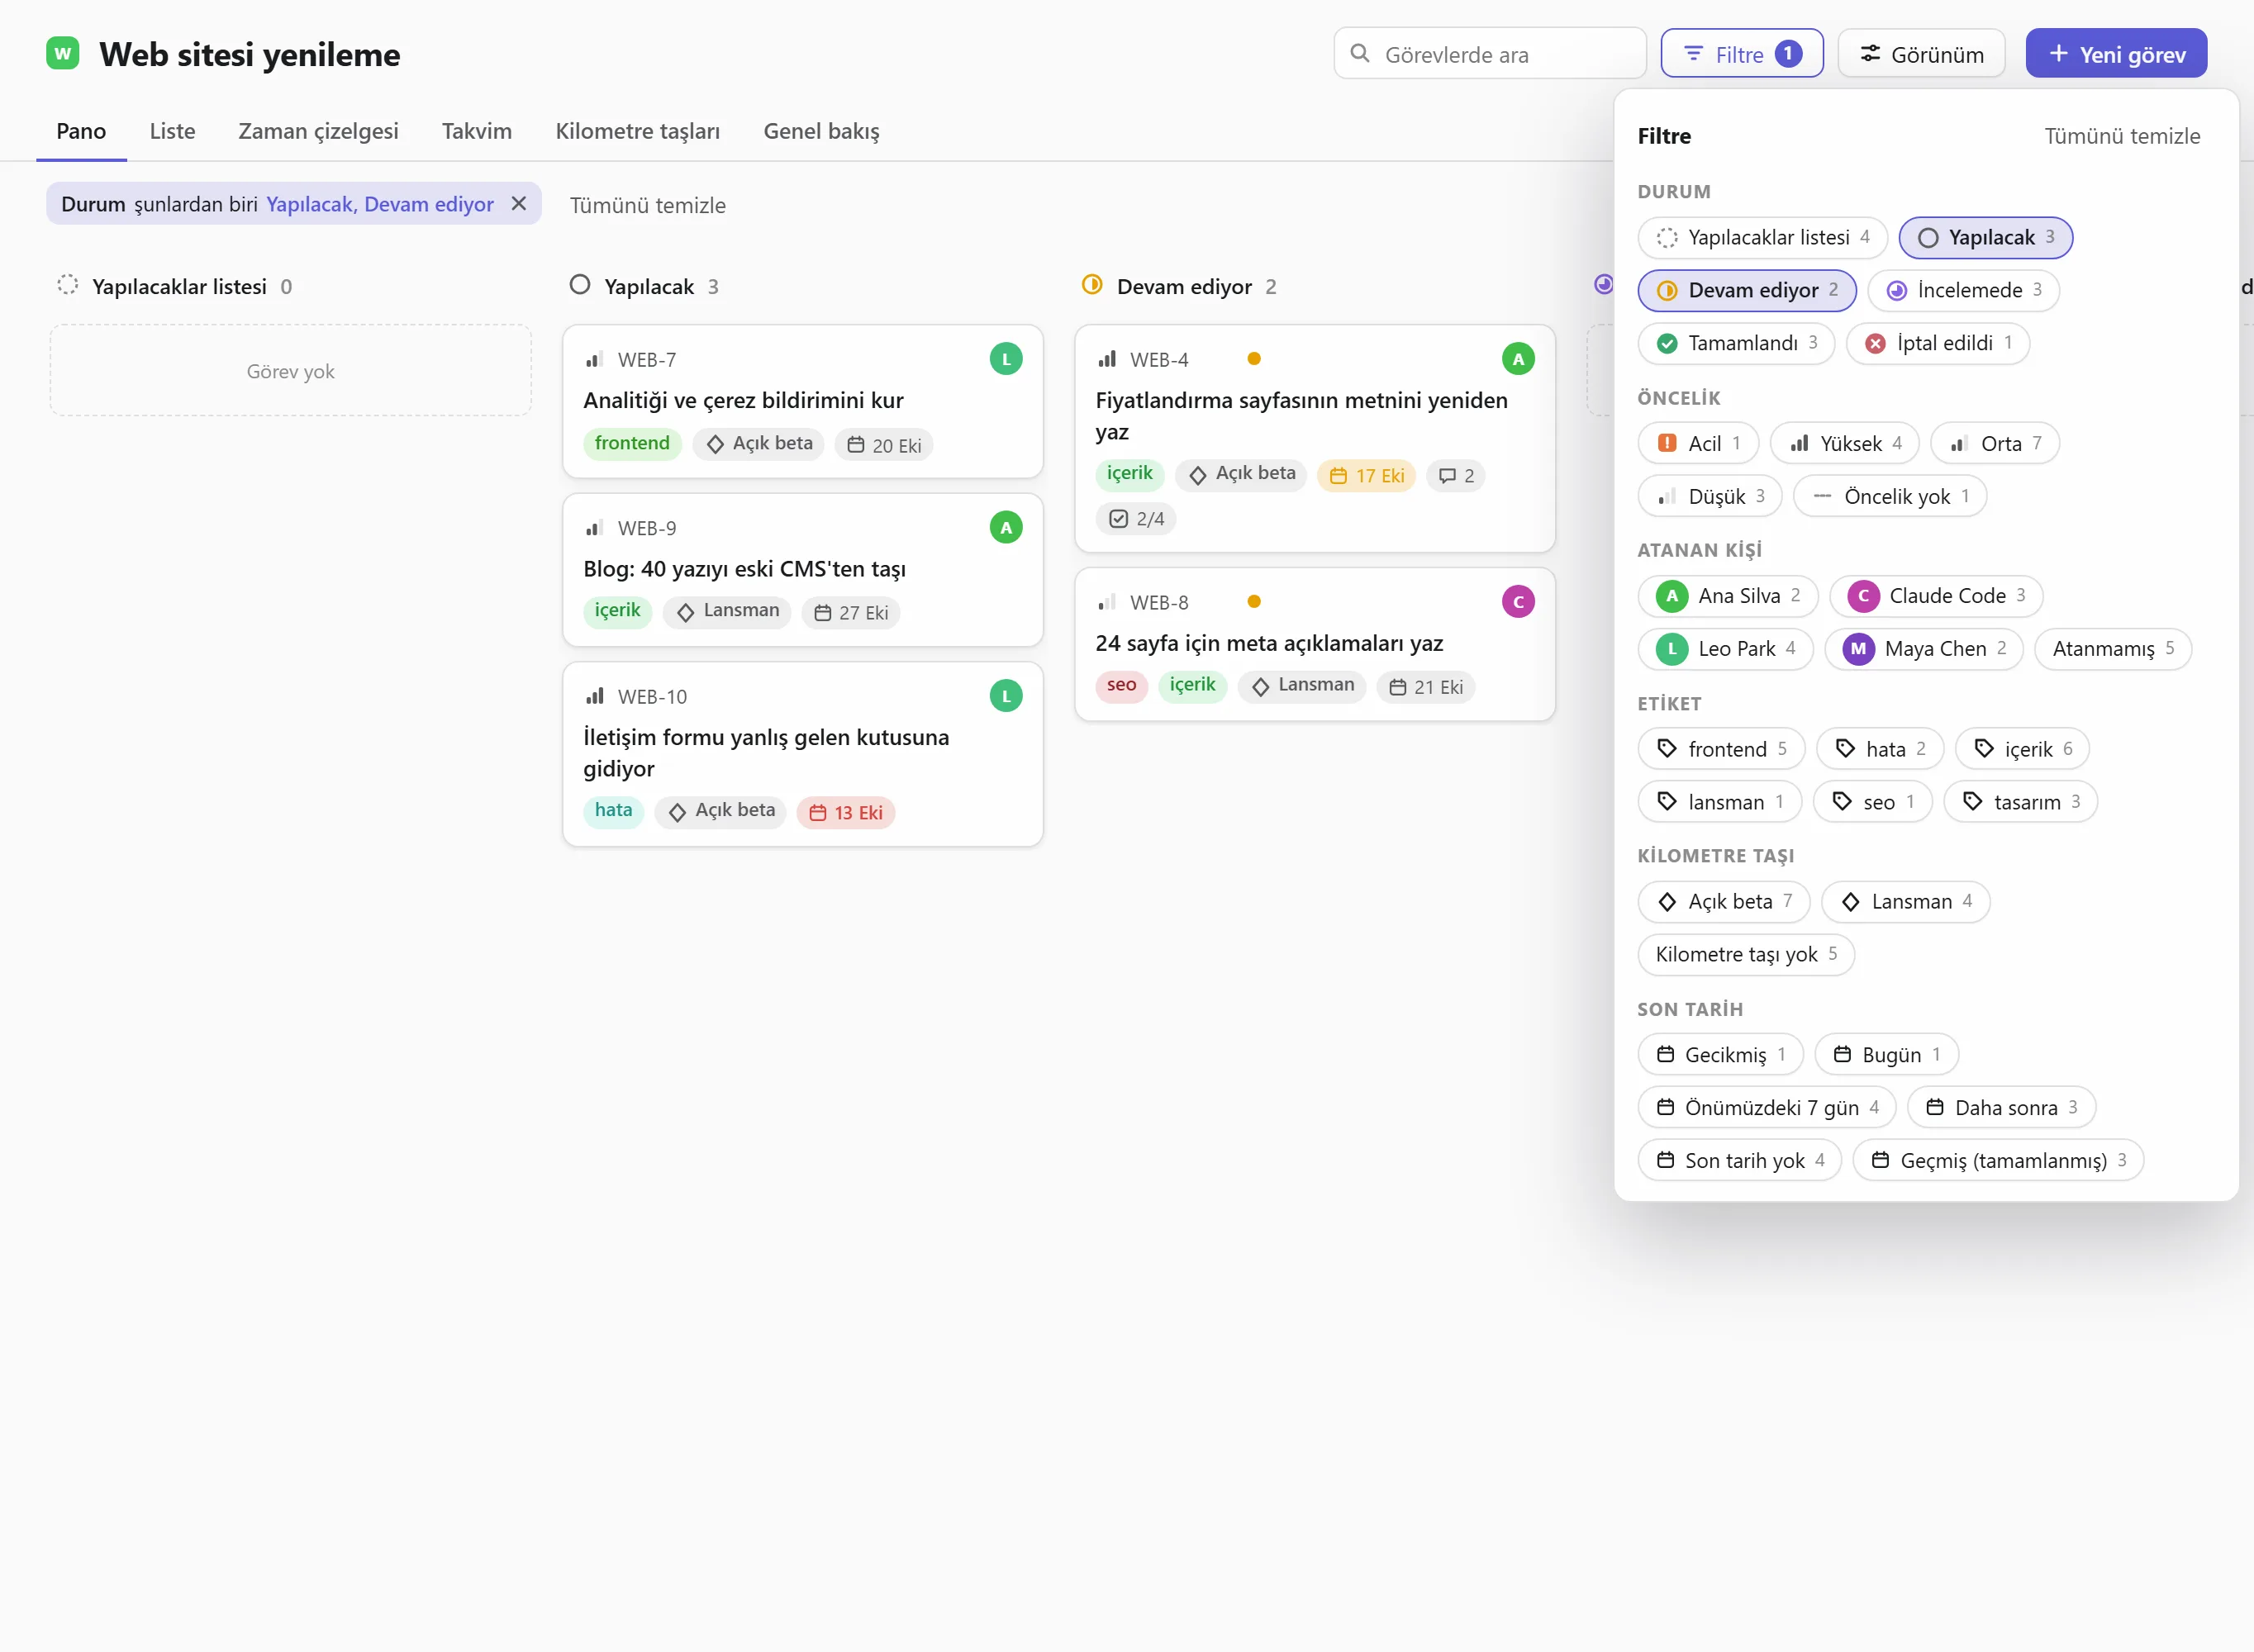Enable the Gecikmiş due date filter
2254x1652 pixels.
(1720, 1056)
